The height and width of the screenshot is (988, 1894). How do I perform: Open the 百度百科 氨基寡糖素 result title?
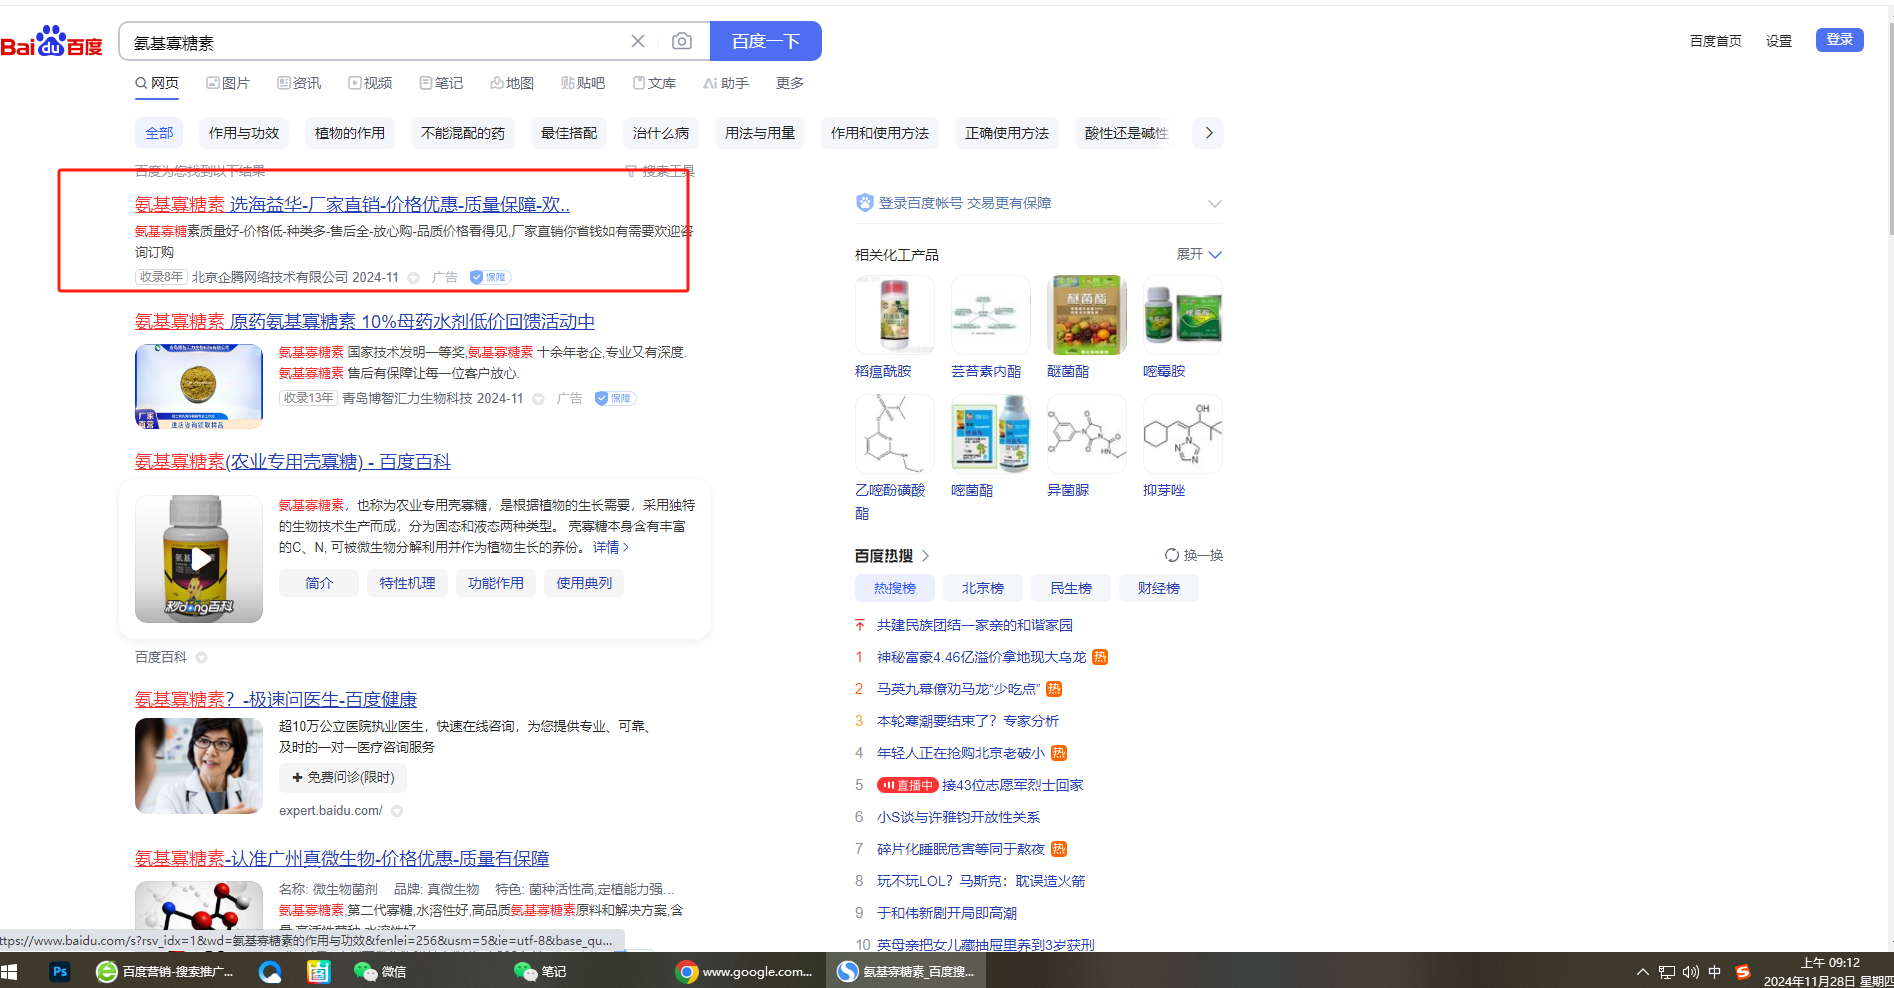coord(293,461)
